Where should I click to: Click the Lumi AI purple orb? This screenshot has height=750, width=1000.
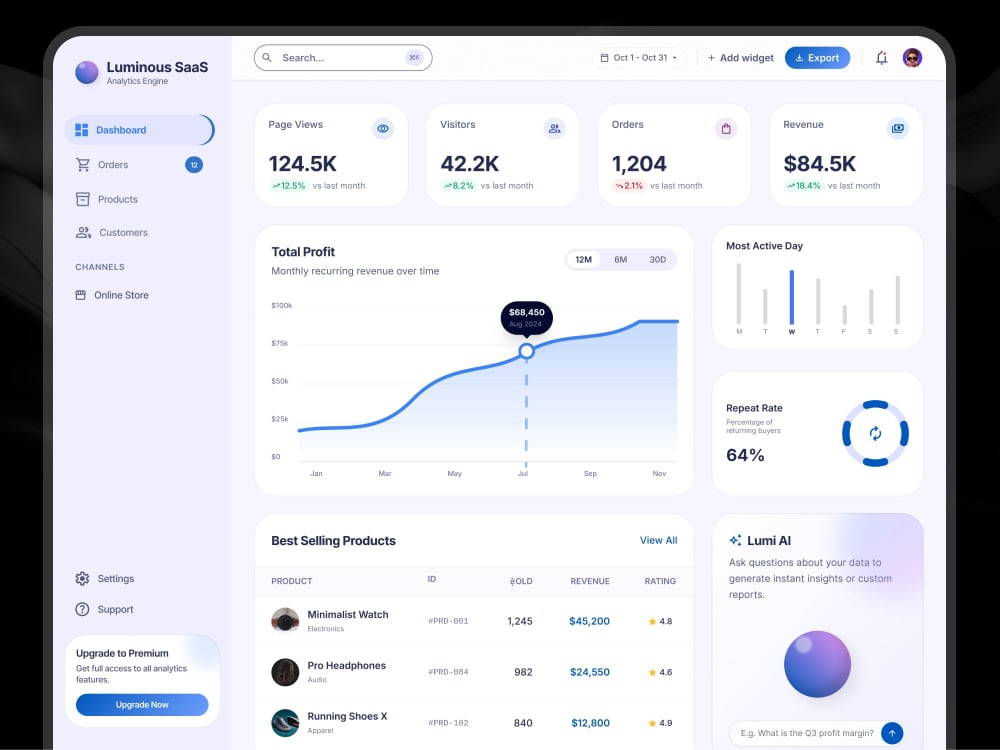[x=817, y=664]
